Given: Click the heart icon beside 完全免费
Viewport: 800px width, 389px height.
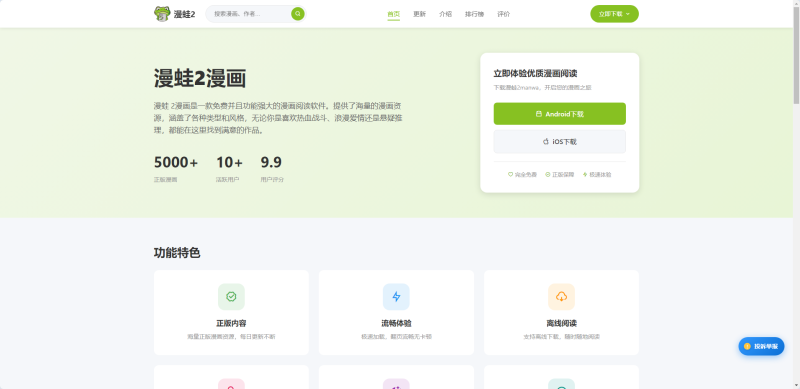Looking at the screenshot, I should coord(510,175).
